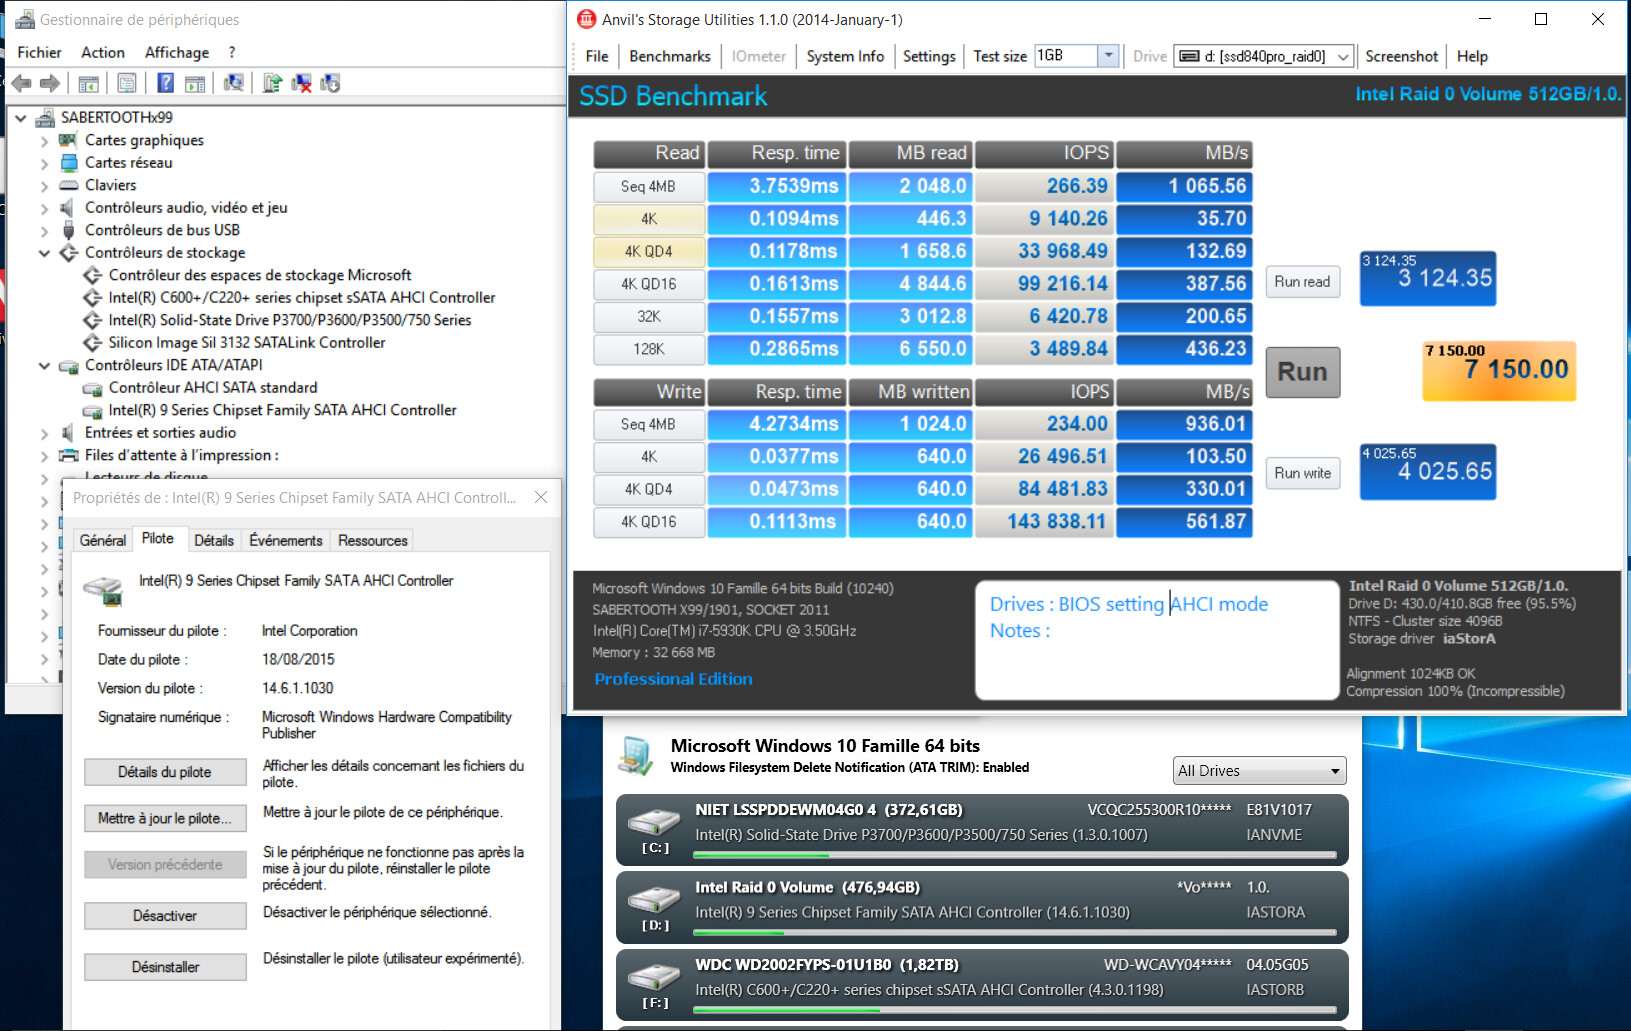Collapse the Contrôleurs de stockage node

[x=44, y=253]
